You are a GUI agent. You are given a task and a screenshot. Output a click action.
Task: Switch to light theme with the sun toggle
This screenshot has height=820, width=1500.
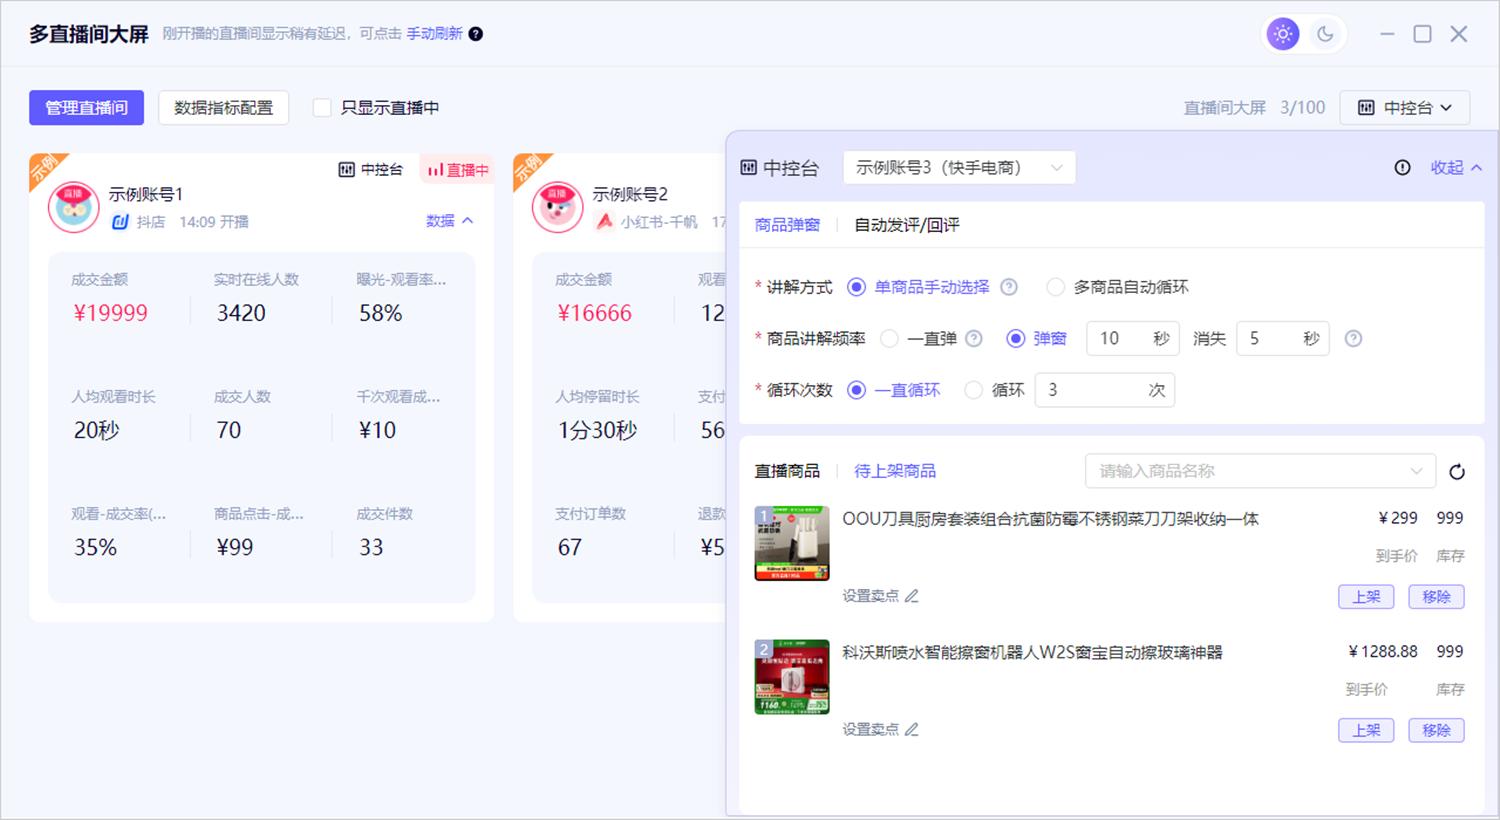pos(1283,34)
